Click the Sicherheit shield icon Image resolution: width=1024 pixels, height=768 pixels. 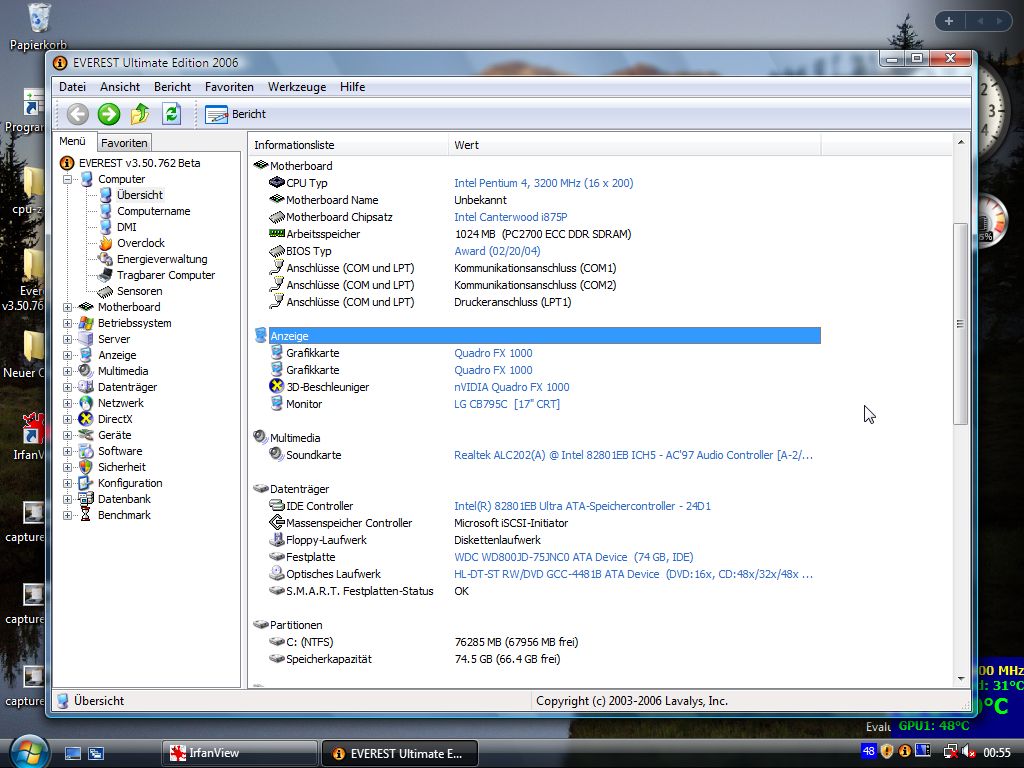(86, 467)
